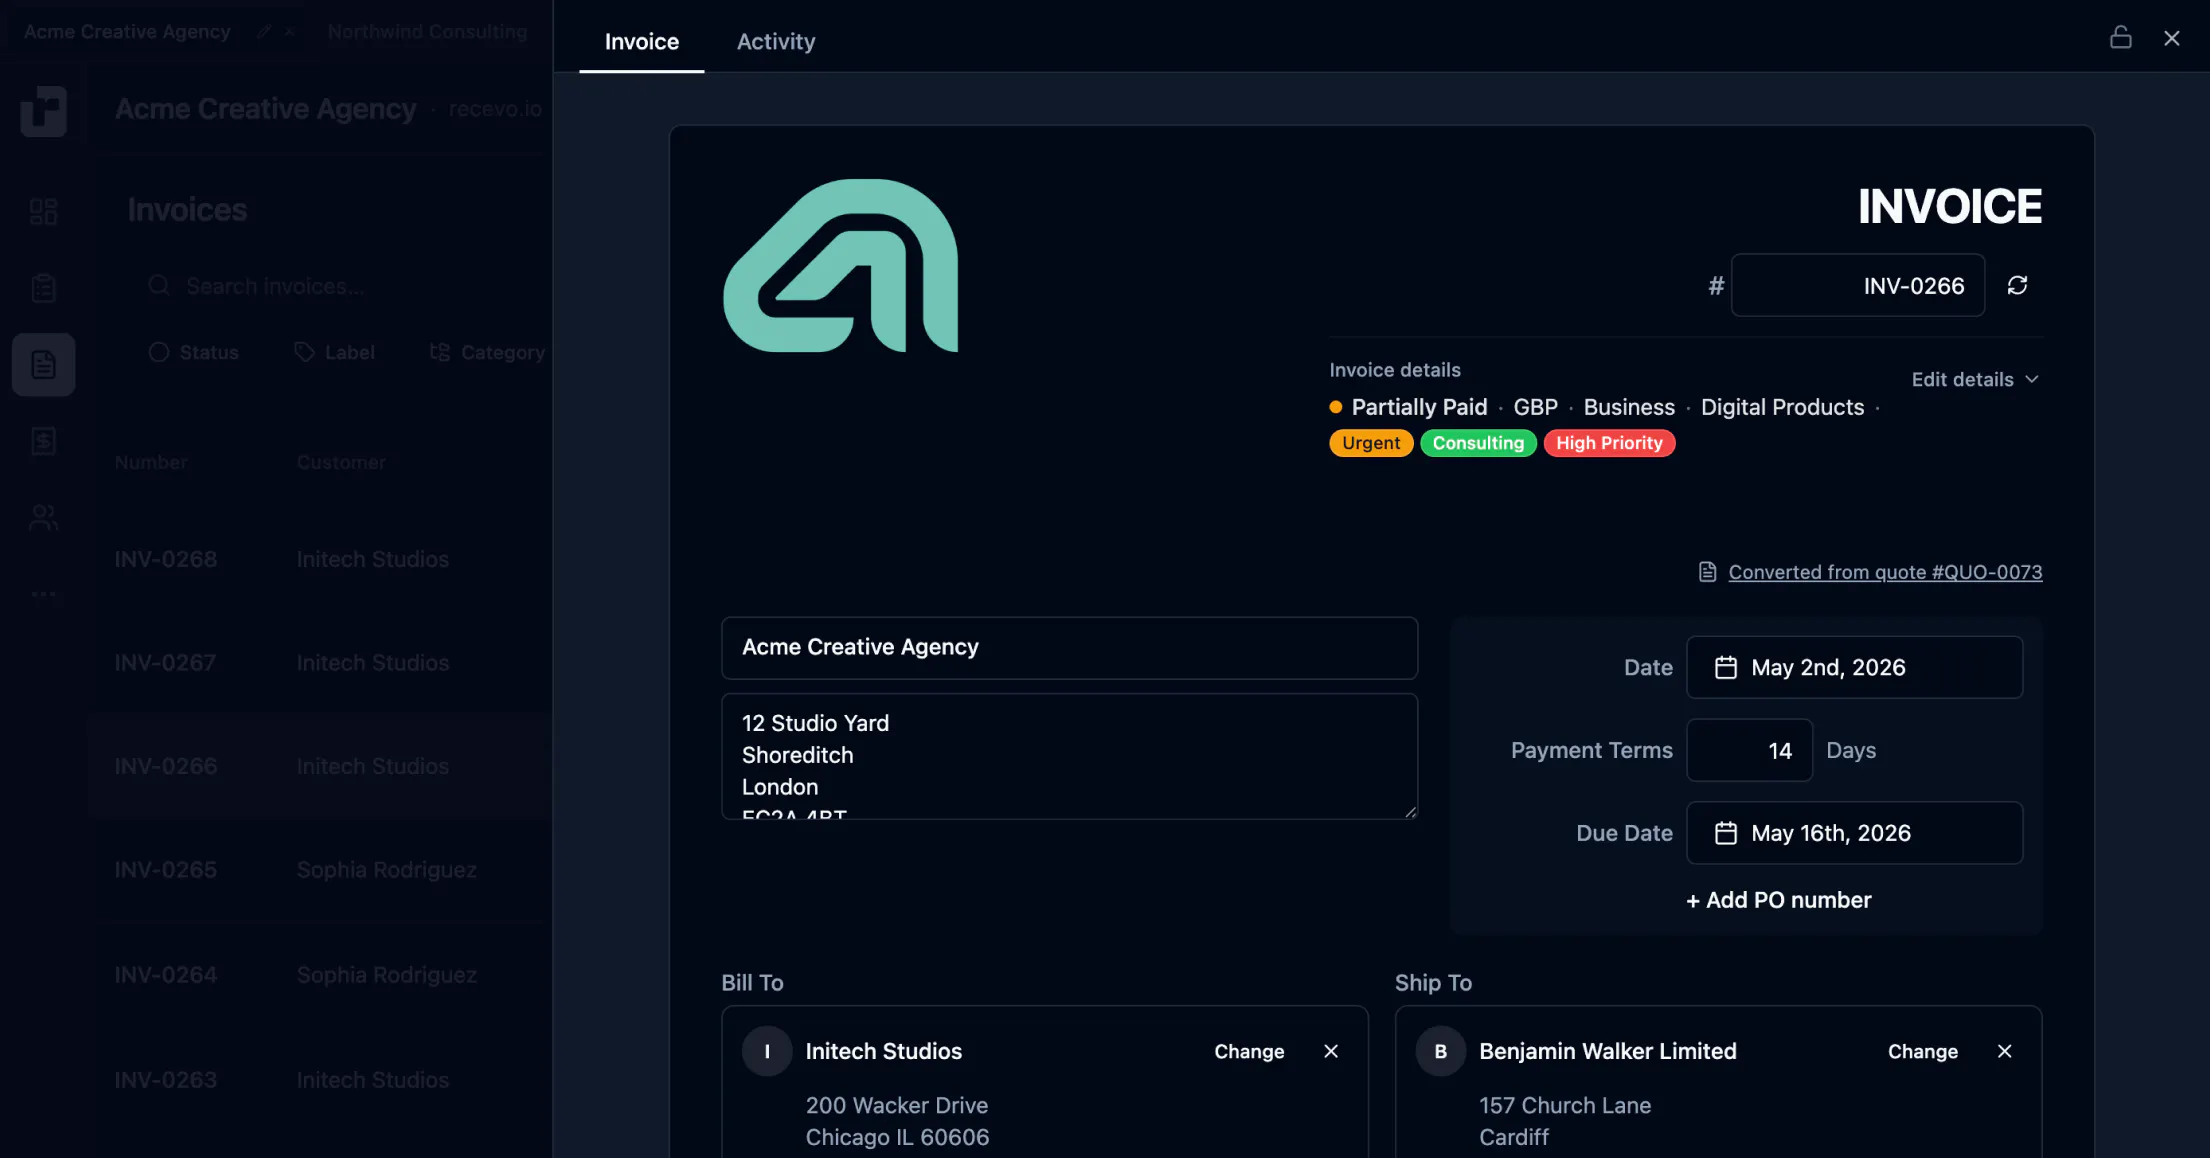This screenshot has width=2210, height=1158.
Task: Change the Ship To Benjamin Walker Limited
Action: click(x=1922, y=1051)
